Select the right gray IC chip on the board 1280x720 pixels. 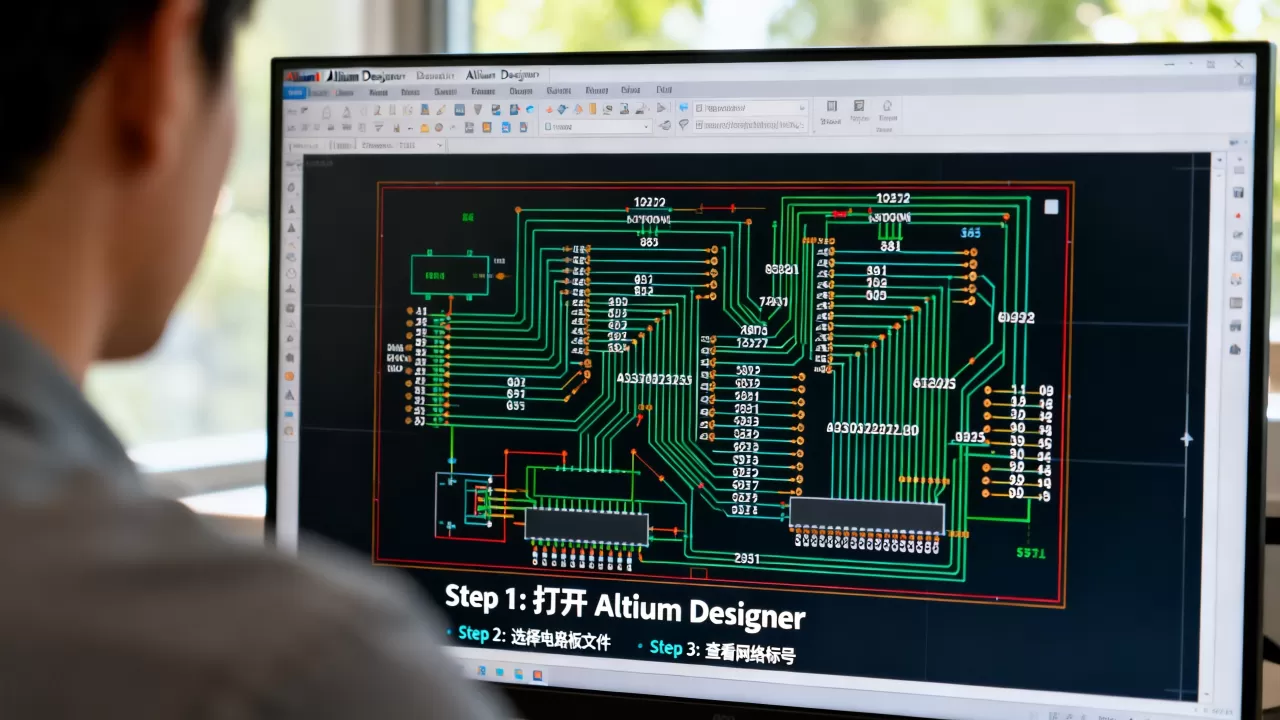[867, 516]
